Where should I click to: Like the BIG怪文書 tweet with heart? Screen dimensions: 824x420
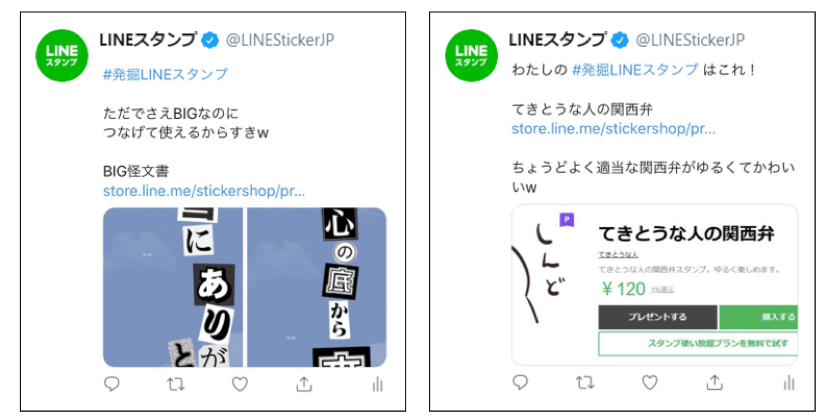(240, 384)
